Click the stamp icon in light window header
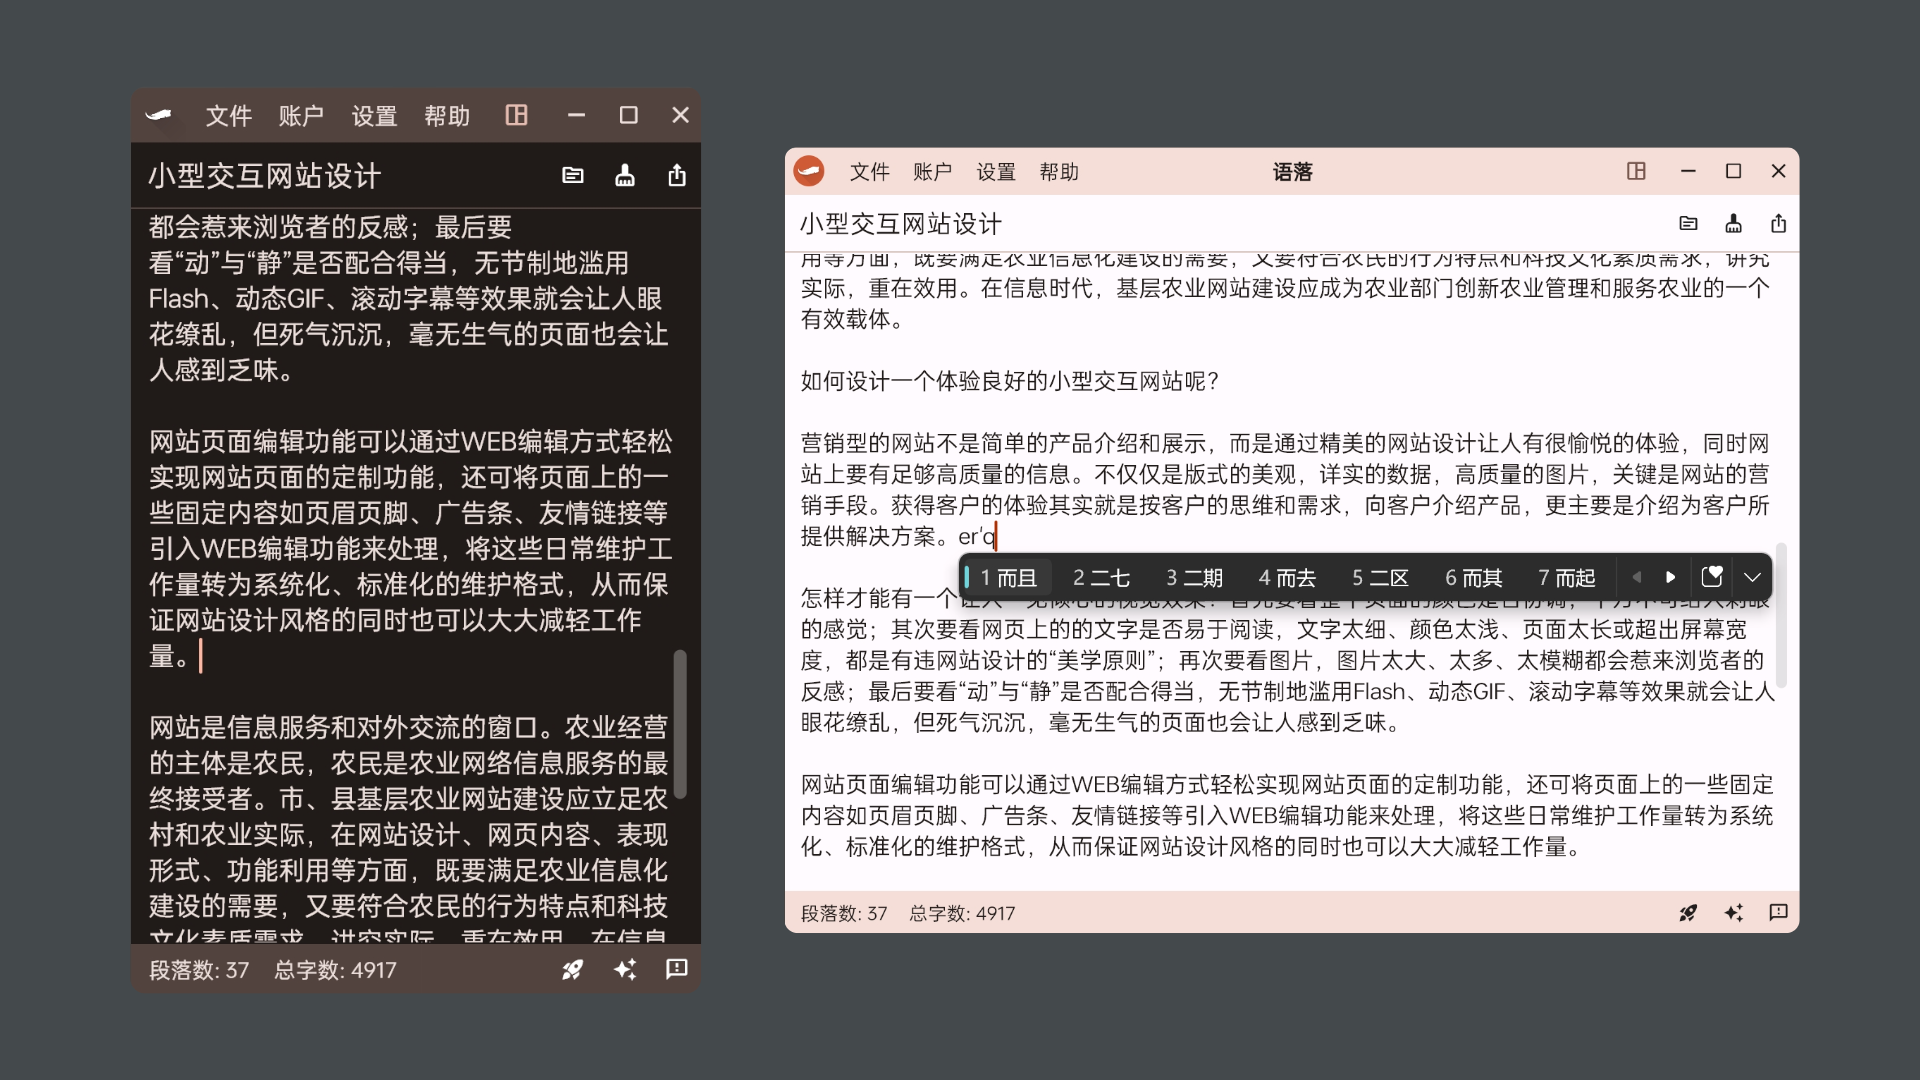The image size is (1920, 1080). pos(1733,224)
